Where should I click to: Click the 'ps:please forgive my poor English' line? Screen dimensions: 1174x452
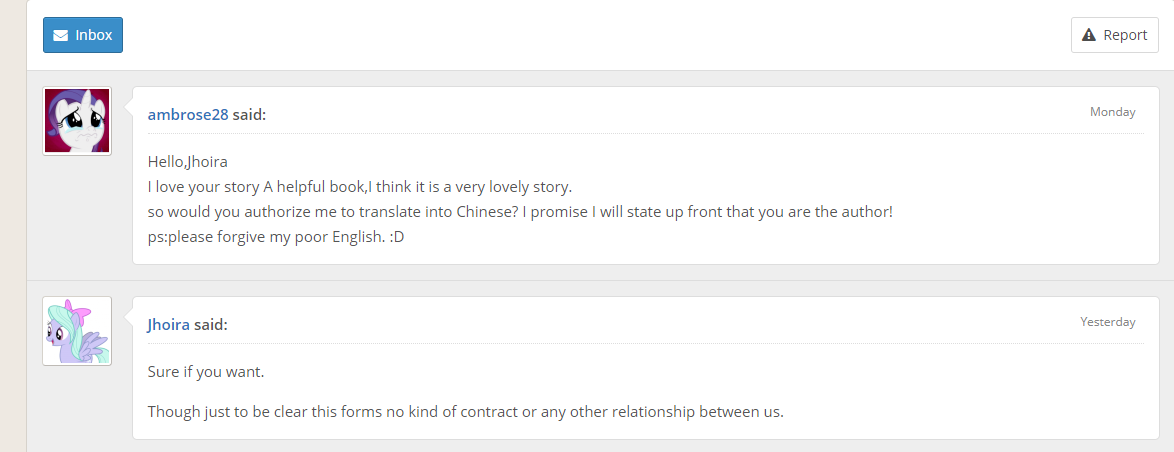[275, 239]
